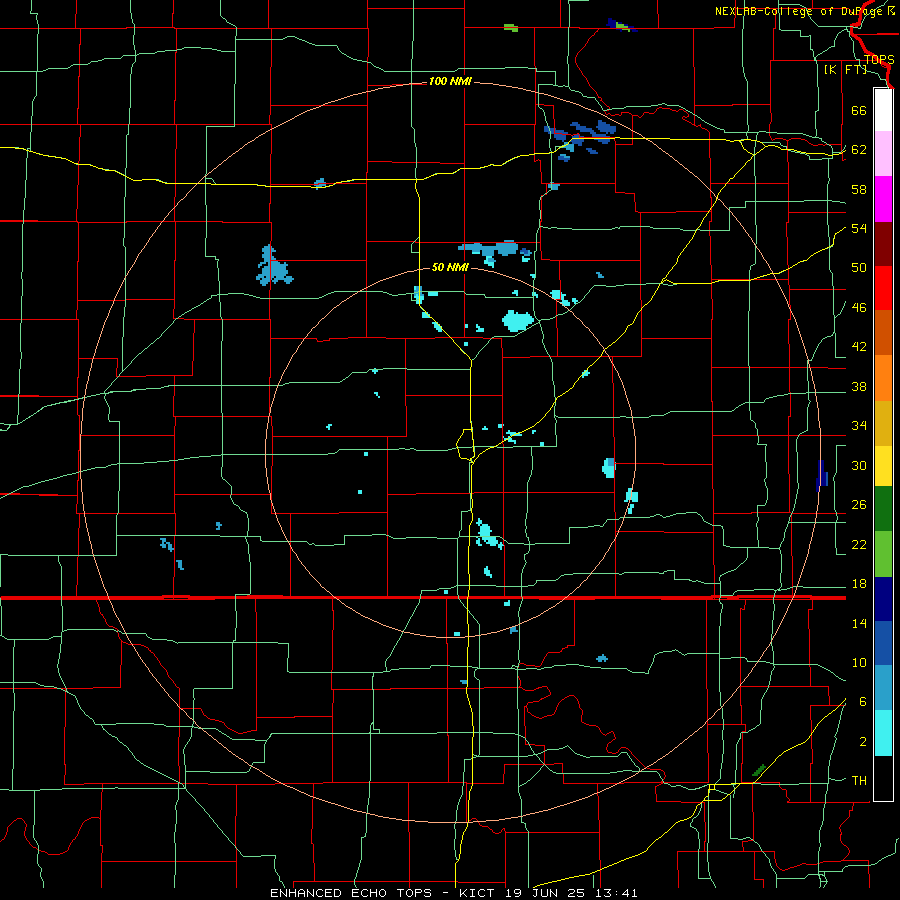
Task: Pick the navy blue legend band
Action: pos(883,599)
